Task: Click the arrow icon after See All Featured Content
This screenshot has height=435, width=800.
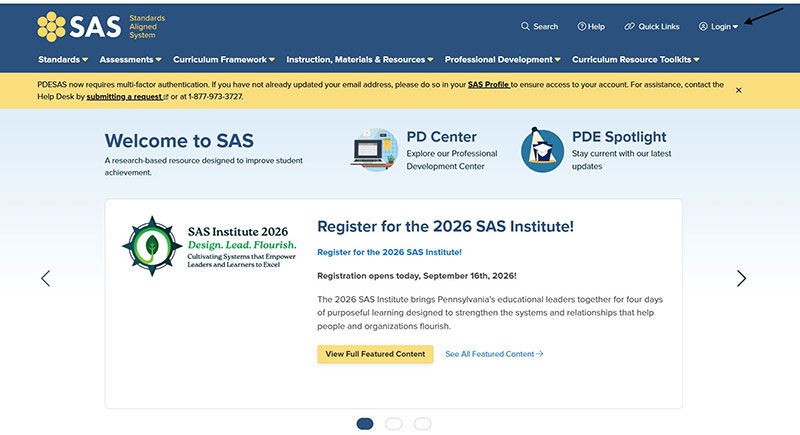Action: point(540,354)
